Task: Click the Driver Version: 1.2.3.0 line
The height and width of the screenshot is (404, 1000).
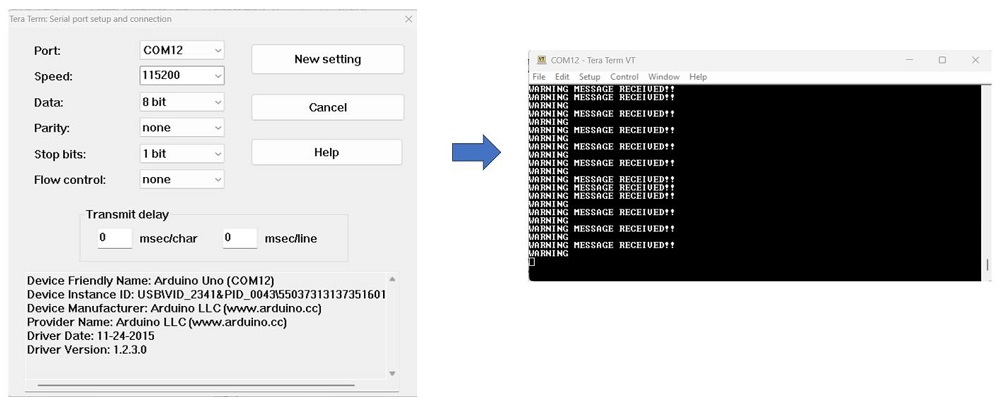Action: 87,350
